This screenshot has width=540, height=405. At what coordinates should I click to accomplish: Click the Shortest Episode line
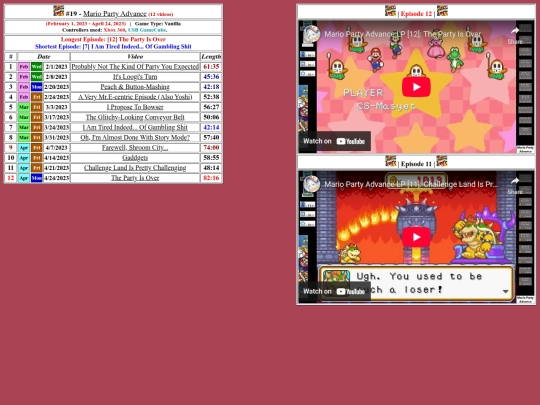pyautogui.click(x=113, y=46)
